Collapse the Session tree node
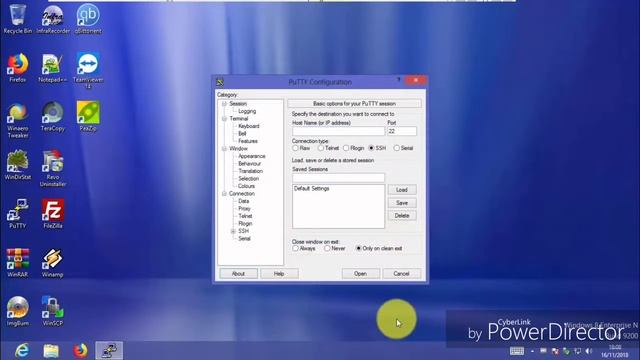Viewport: 640px width, 360px height. [224, 104]
